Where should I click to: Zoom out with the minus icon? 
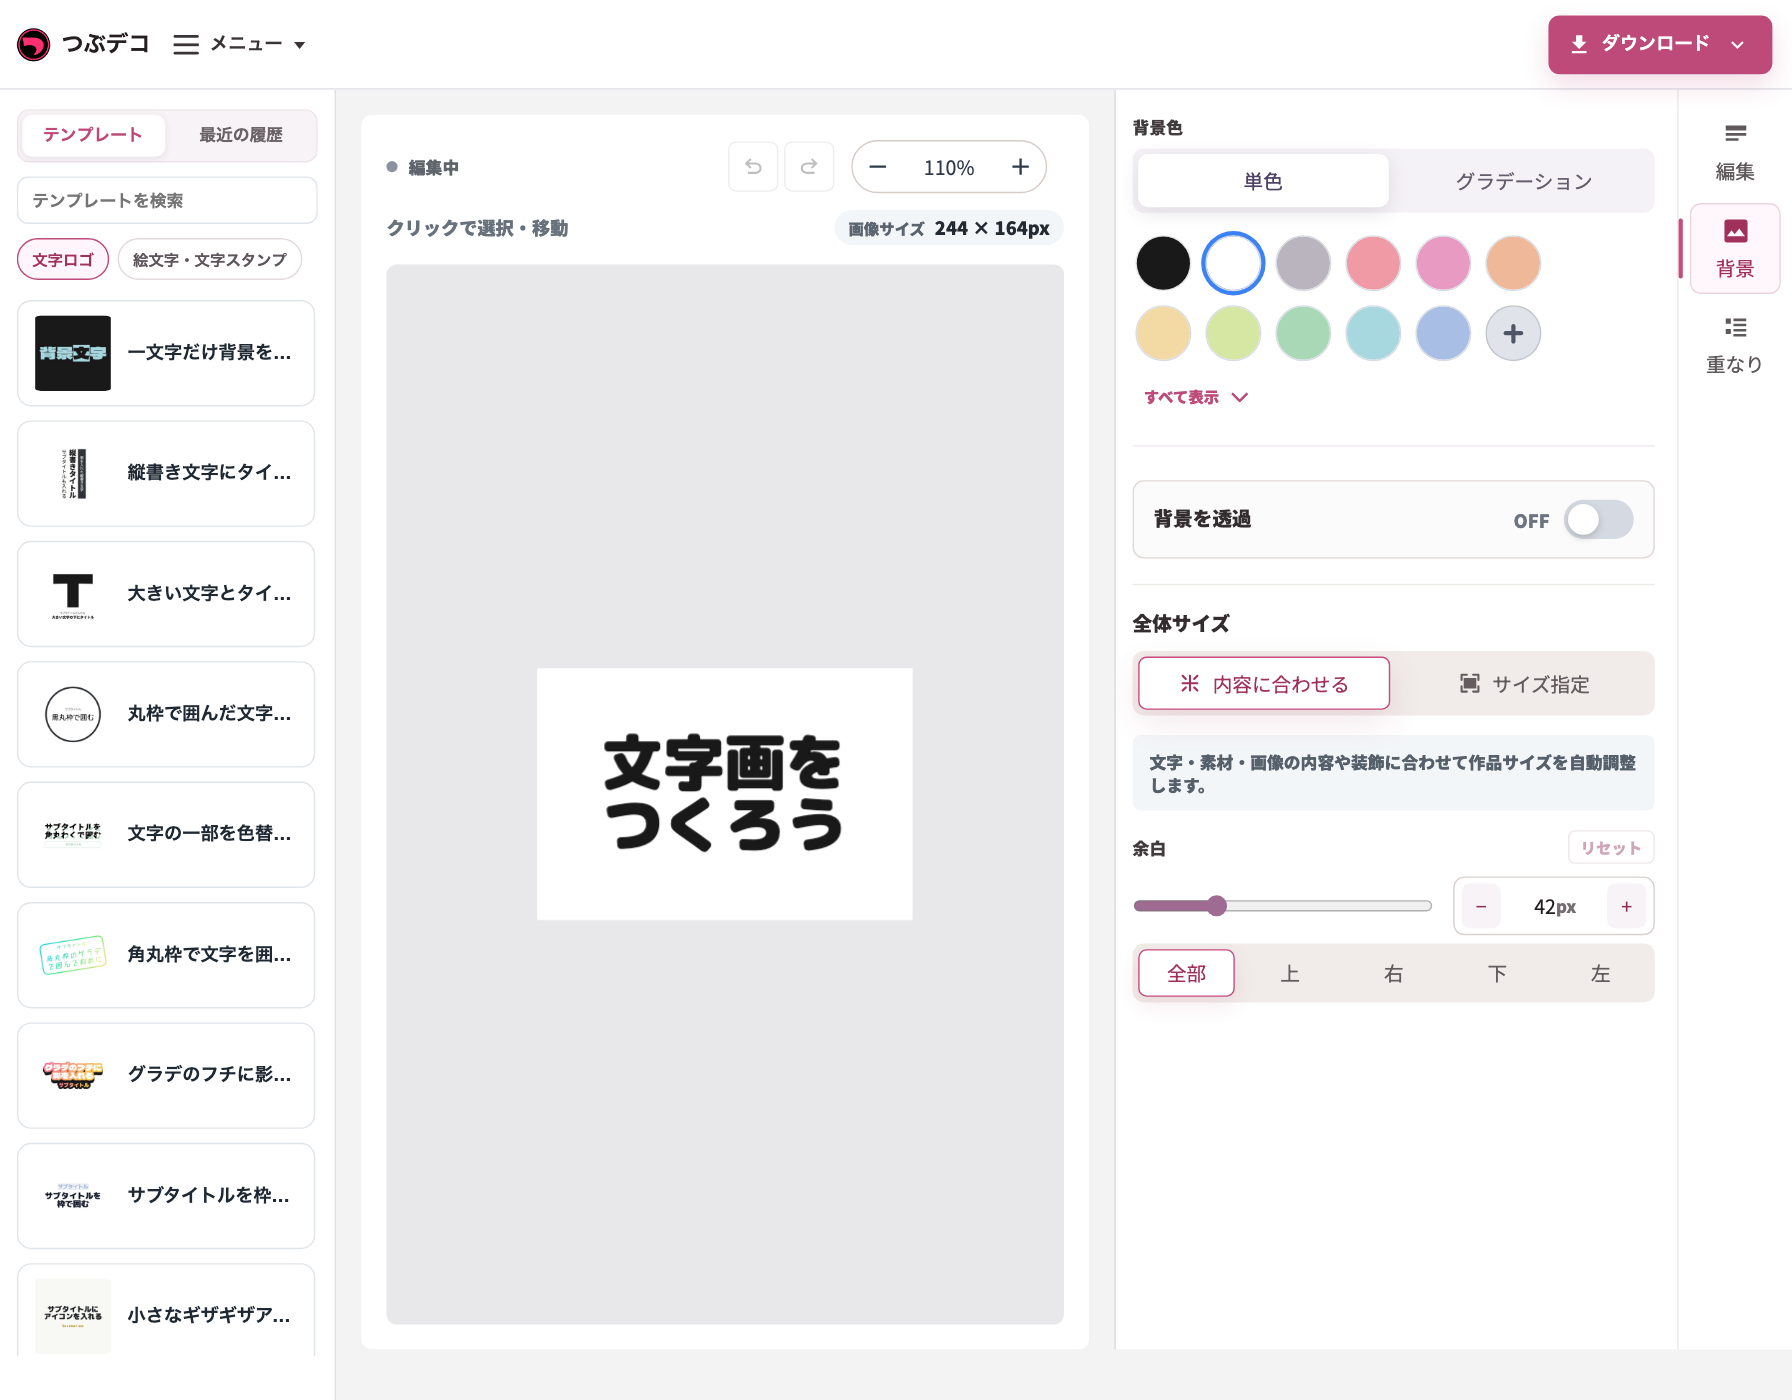coord(878,167)
